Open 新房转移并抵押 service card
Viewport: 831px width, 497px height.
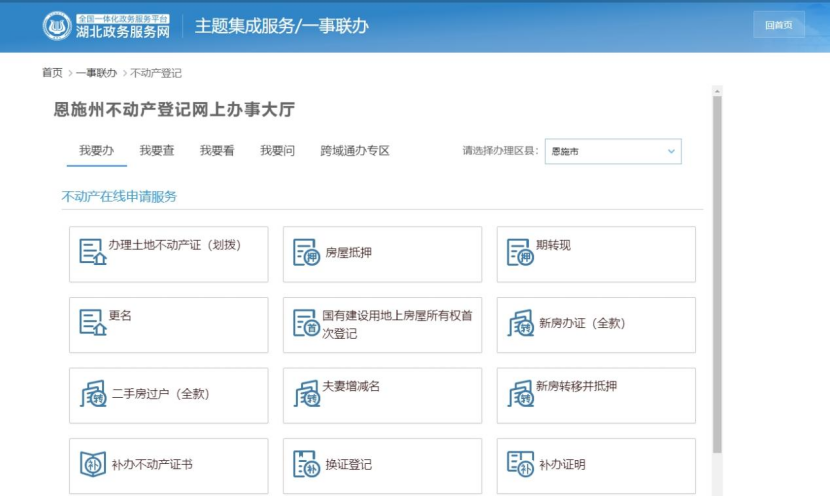pyautogui.click(x=596, y=395)
